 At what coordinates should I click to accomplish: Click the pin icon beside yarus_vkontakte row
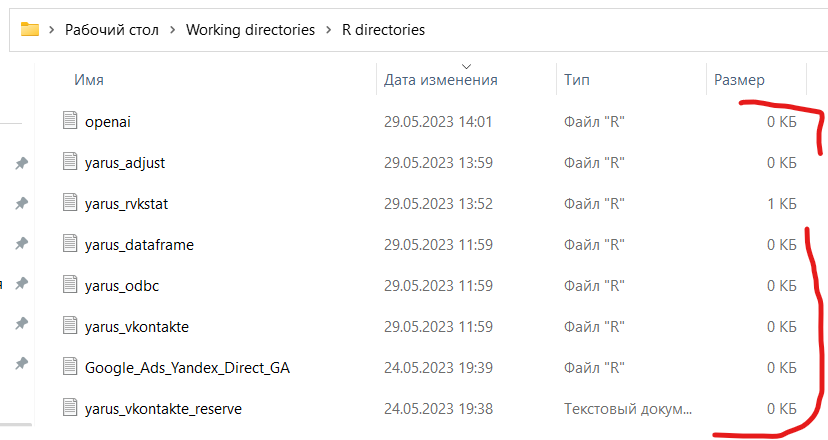tap(21, 323)
